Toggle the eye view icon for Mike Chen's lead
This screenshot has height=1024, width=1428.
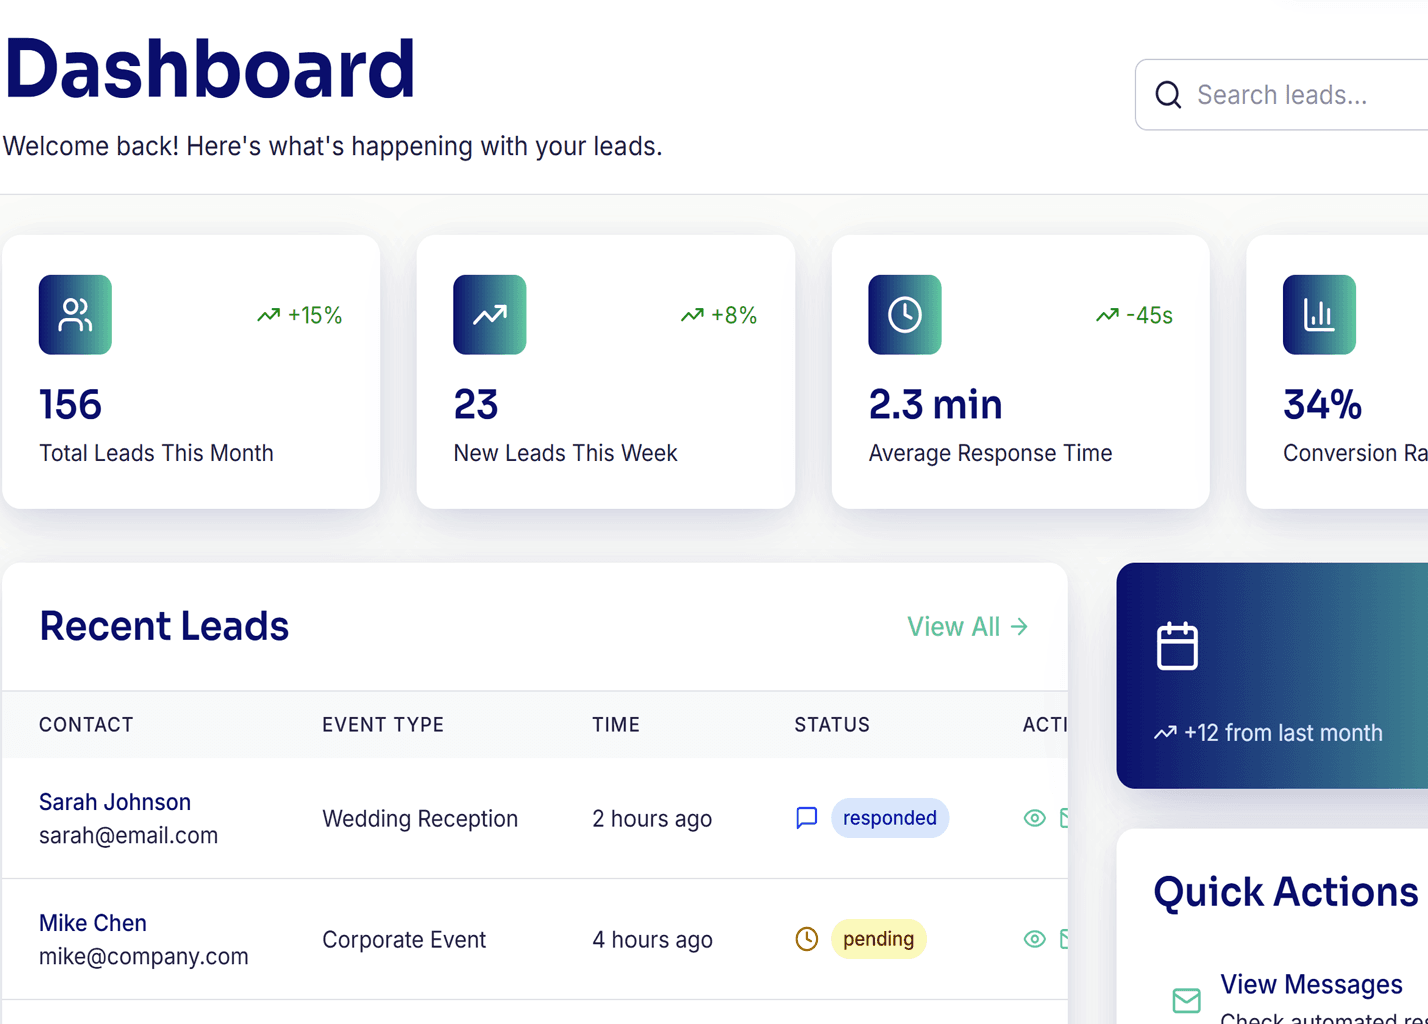(1035, 939)
